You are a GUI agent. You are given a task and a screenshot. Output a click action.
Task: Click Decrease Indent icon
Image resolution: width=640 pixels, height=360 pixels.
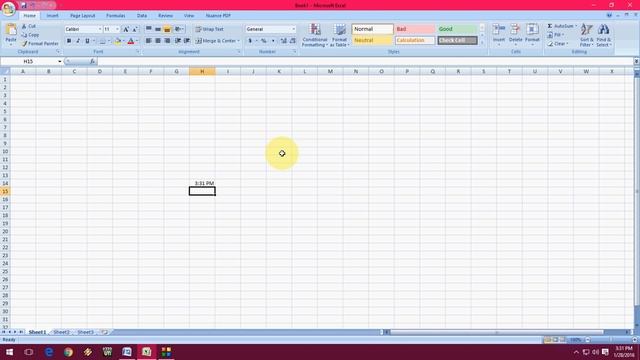click(x=178, y=41)
